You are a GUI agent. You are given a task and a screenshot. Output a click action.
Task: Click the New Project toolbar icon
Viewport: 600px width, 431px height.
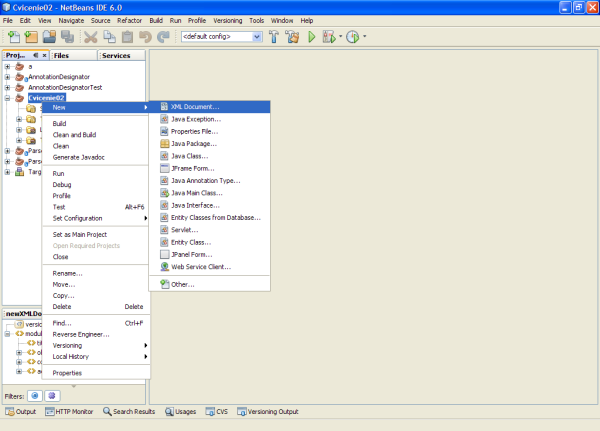tap(31, 37)
